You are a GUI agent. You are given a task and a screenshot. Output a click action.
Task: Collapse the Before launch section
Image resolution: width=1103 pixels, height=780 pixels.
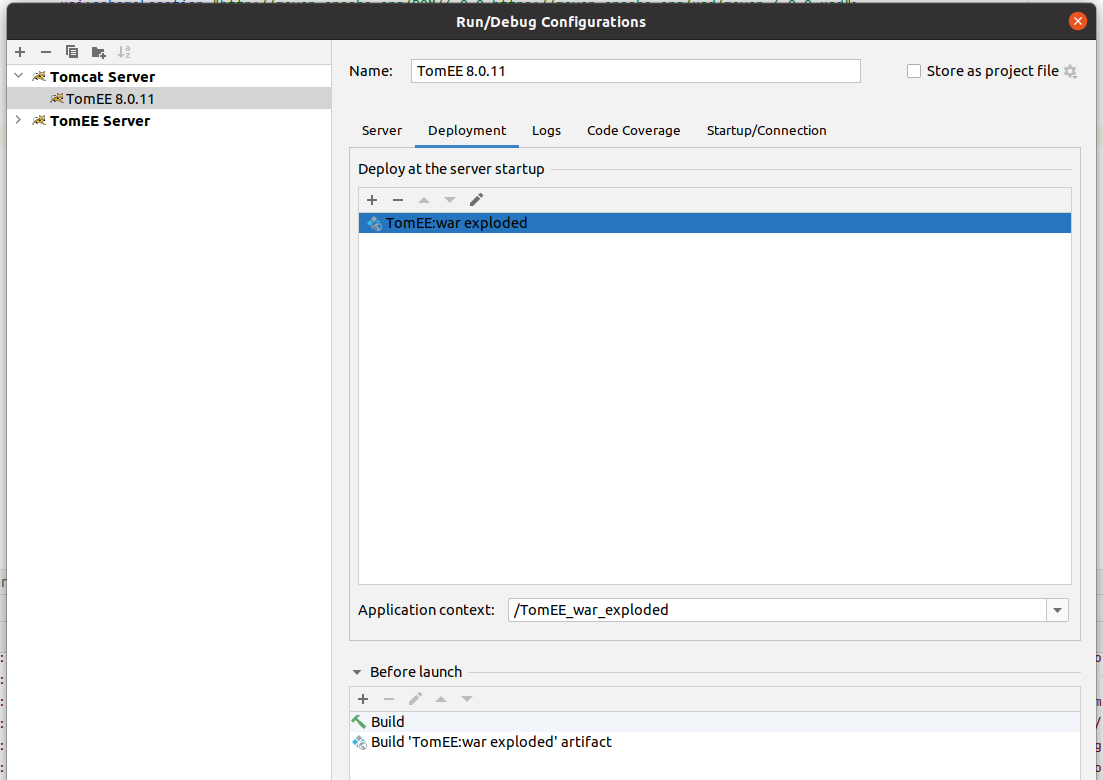357,672
